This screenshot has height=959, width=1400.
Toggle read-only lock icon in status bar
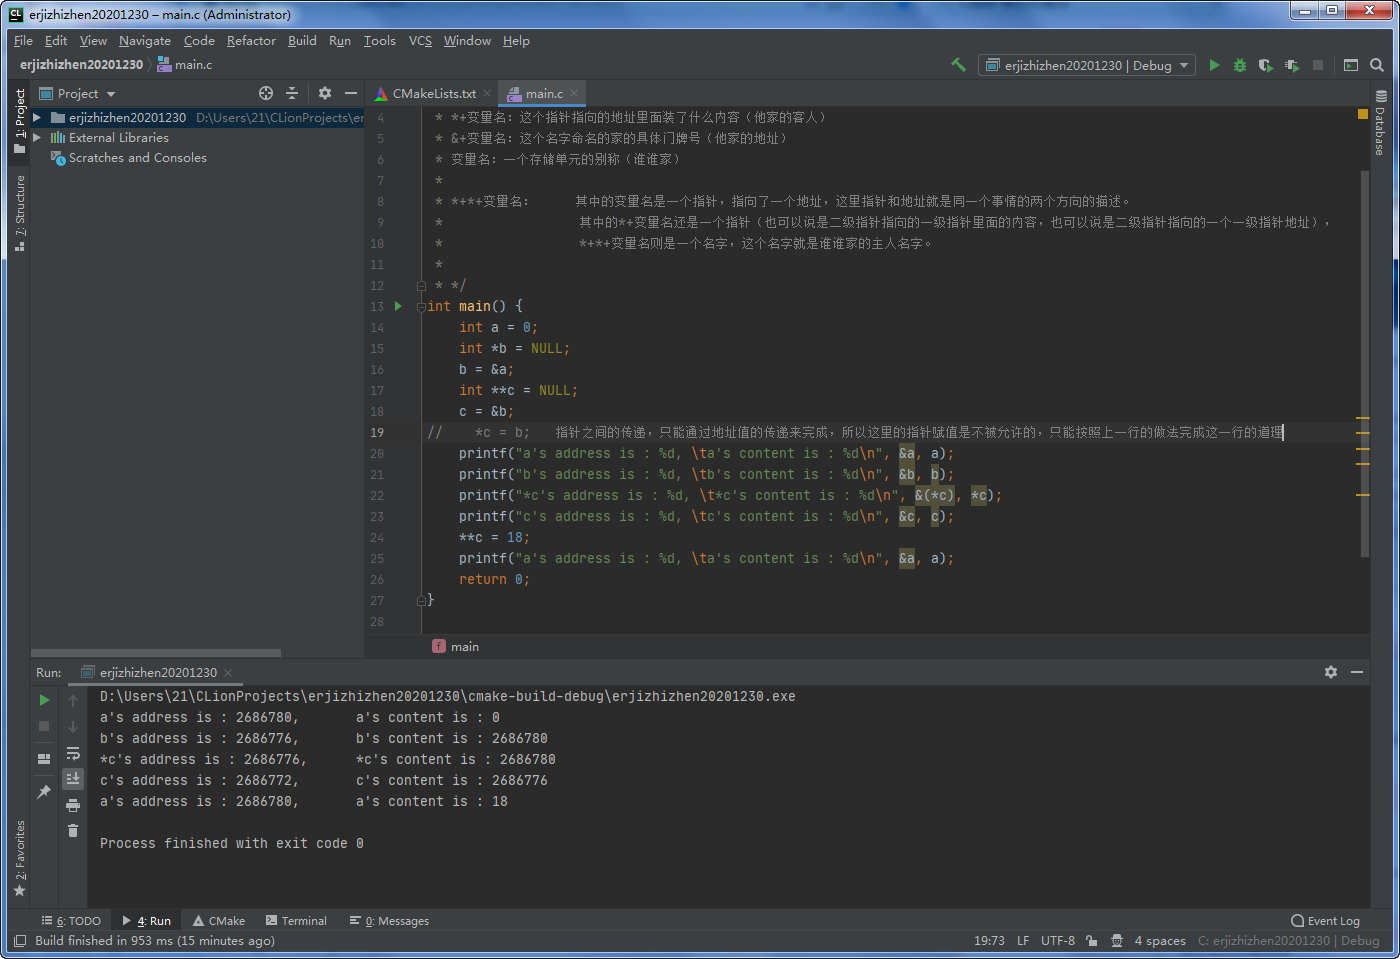pyautogui.click(x=1091, y=941)
